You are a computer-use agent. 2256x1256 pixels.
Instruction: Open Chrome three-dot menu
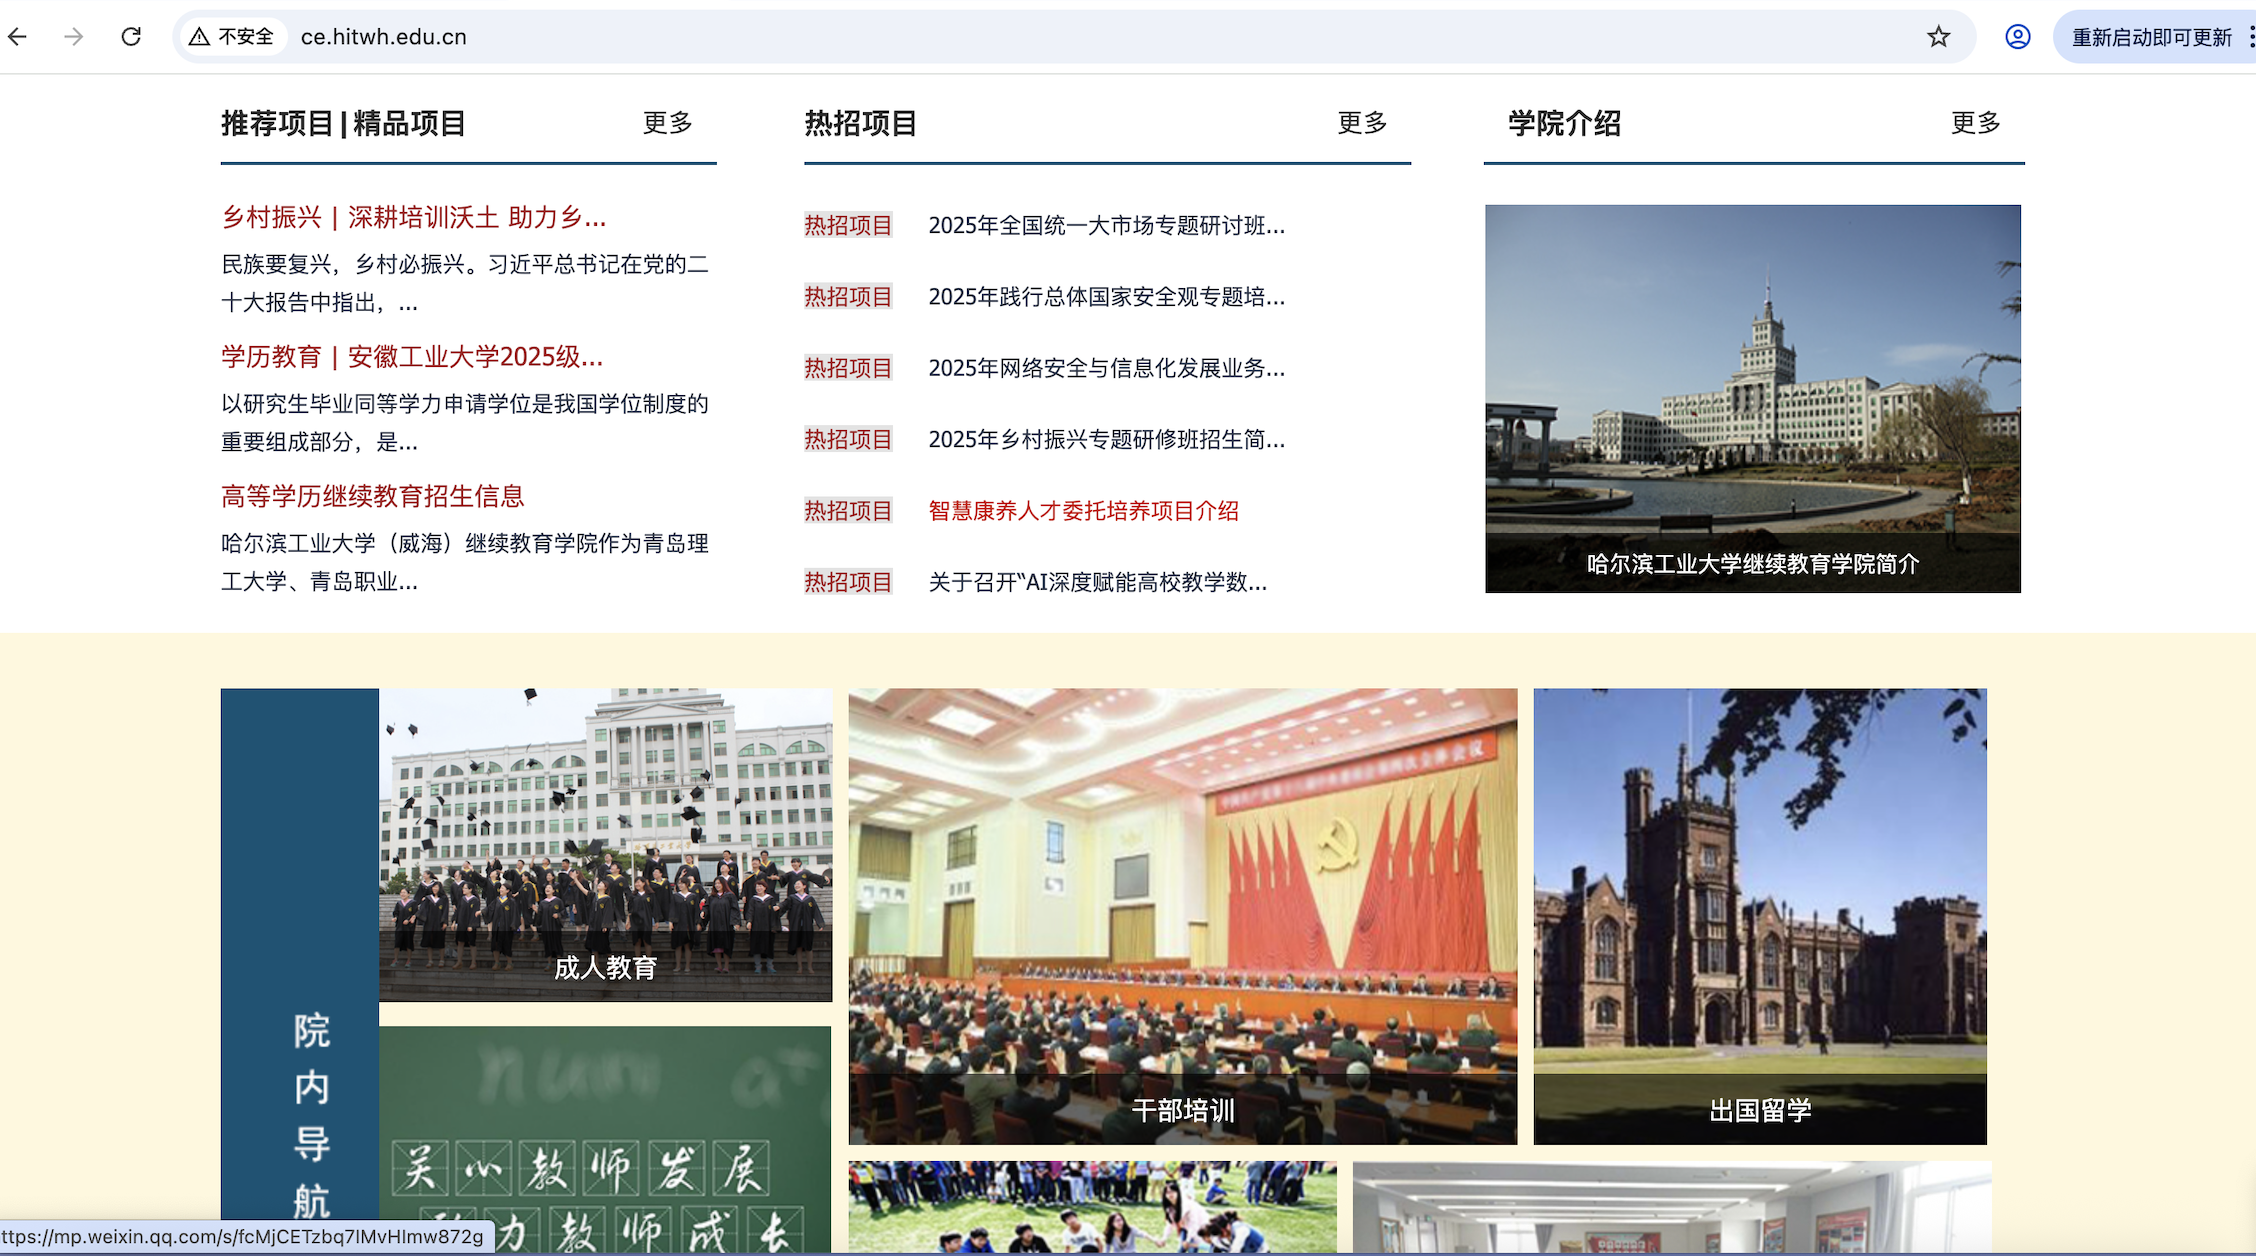[x=2250, y=37]
